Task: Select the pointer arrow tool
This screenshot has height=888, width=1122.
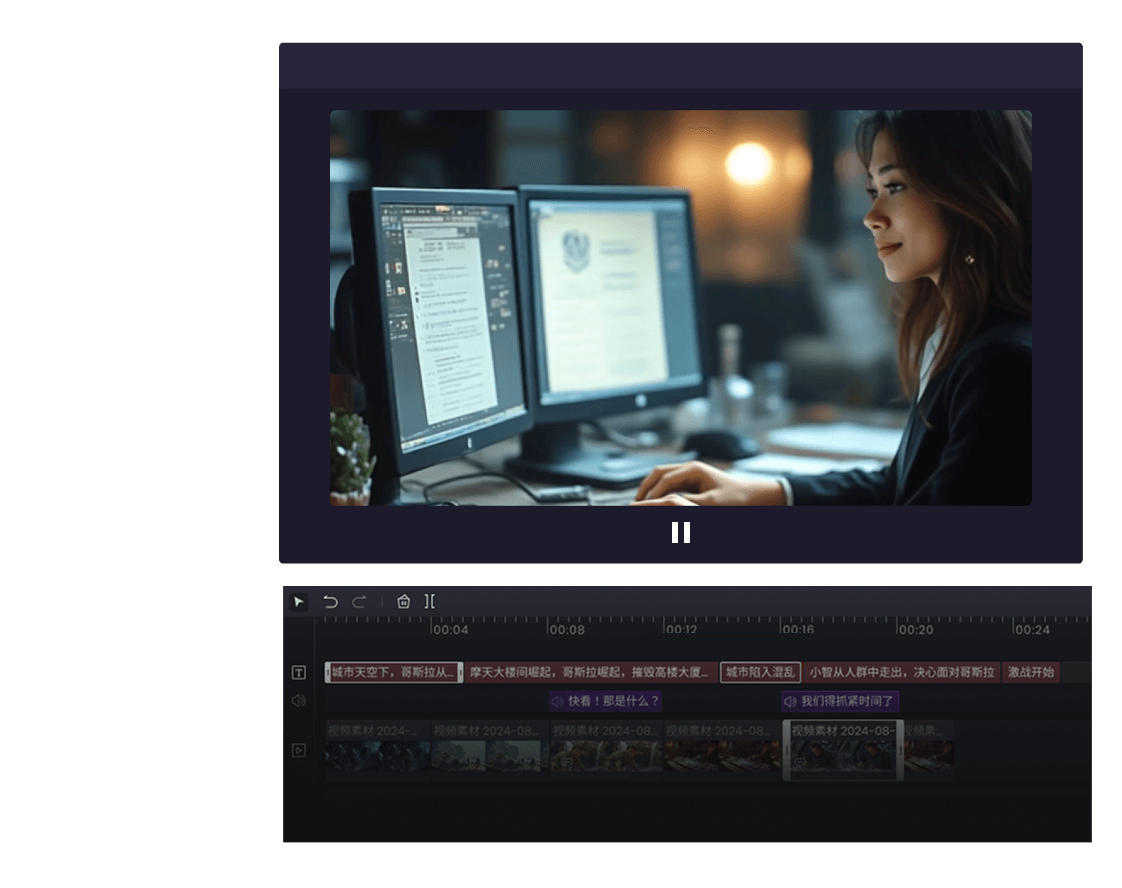Action: [298, 602]
